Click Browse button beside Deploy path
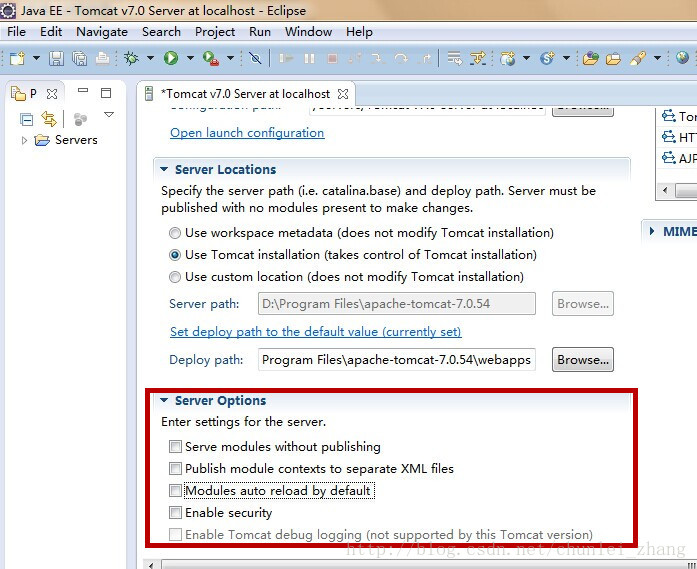 point(583,360)
